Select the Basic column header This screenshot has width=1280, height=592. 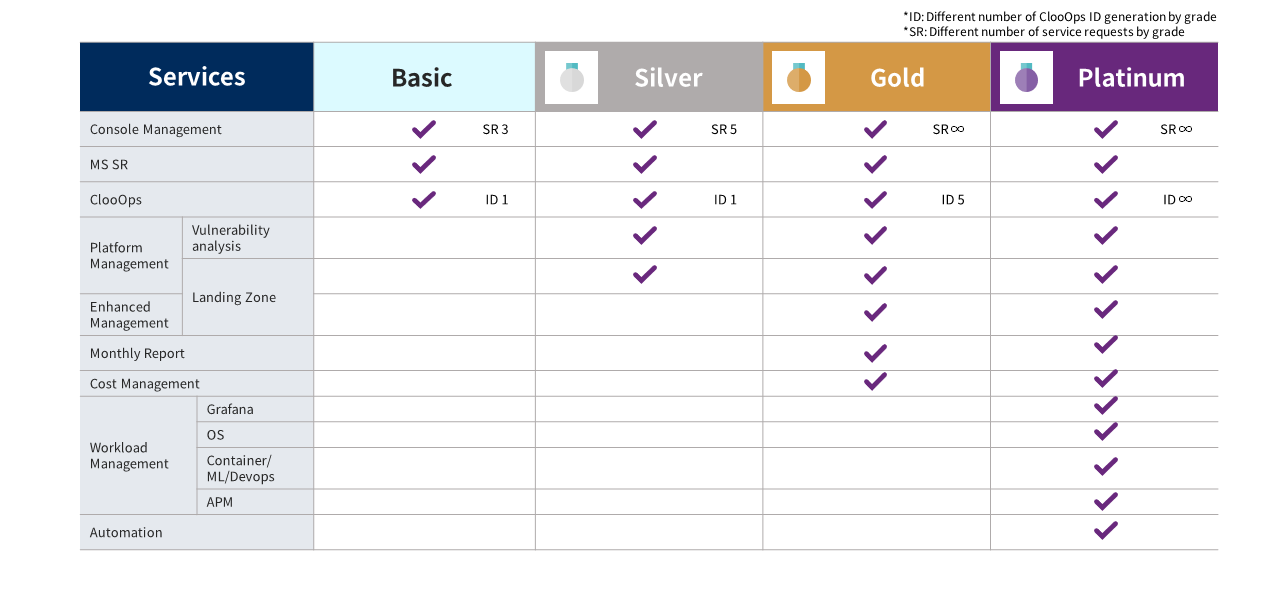pyautogui.click(x=424, y=77)
